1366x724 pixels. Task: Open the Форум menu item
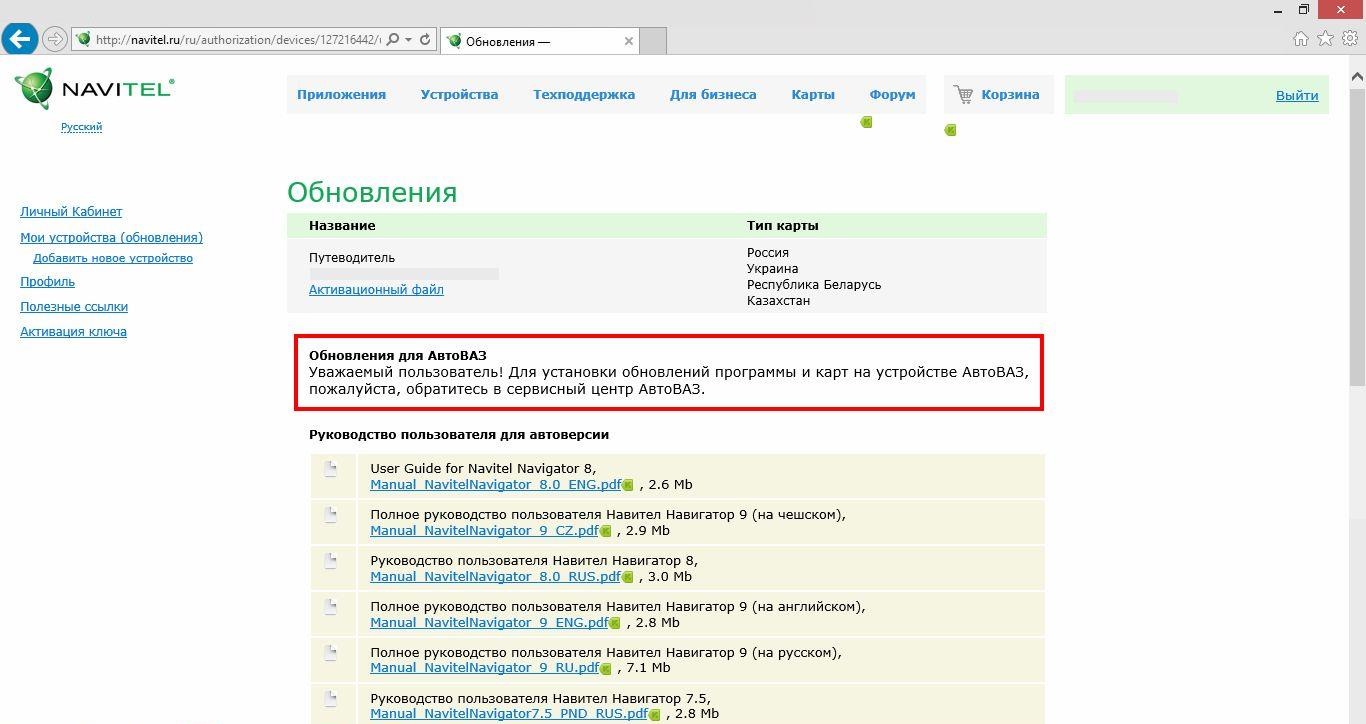[892, 95]
